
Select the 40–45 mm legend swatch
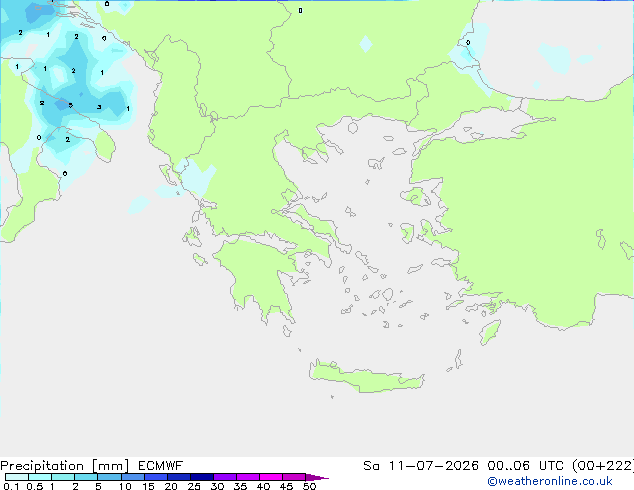coord(271,477)
